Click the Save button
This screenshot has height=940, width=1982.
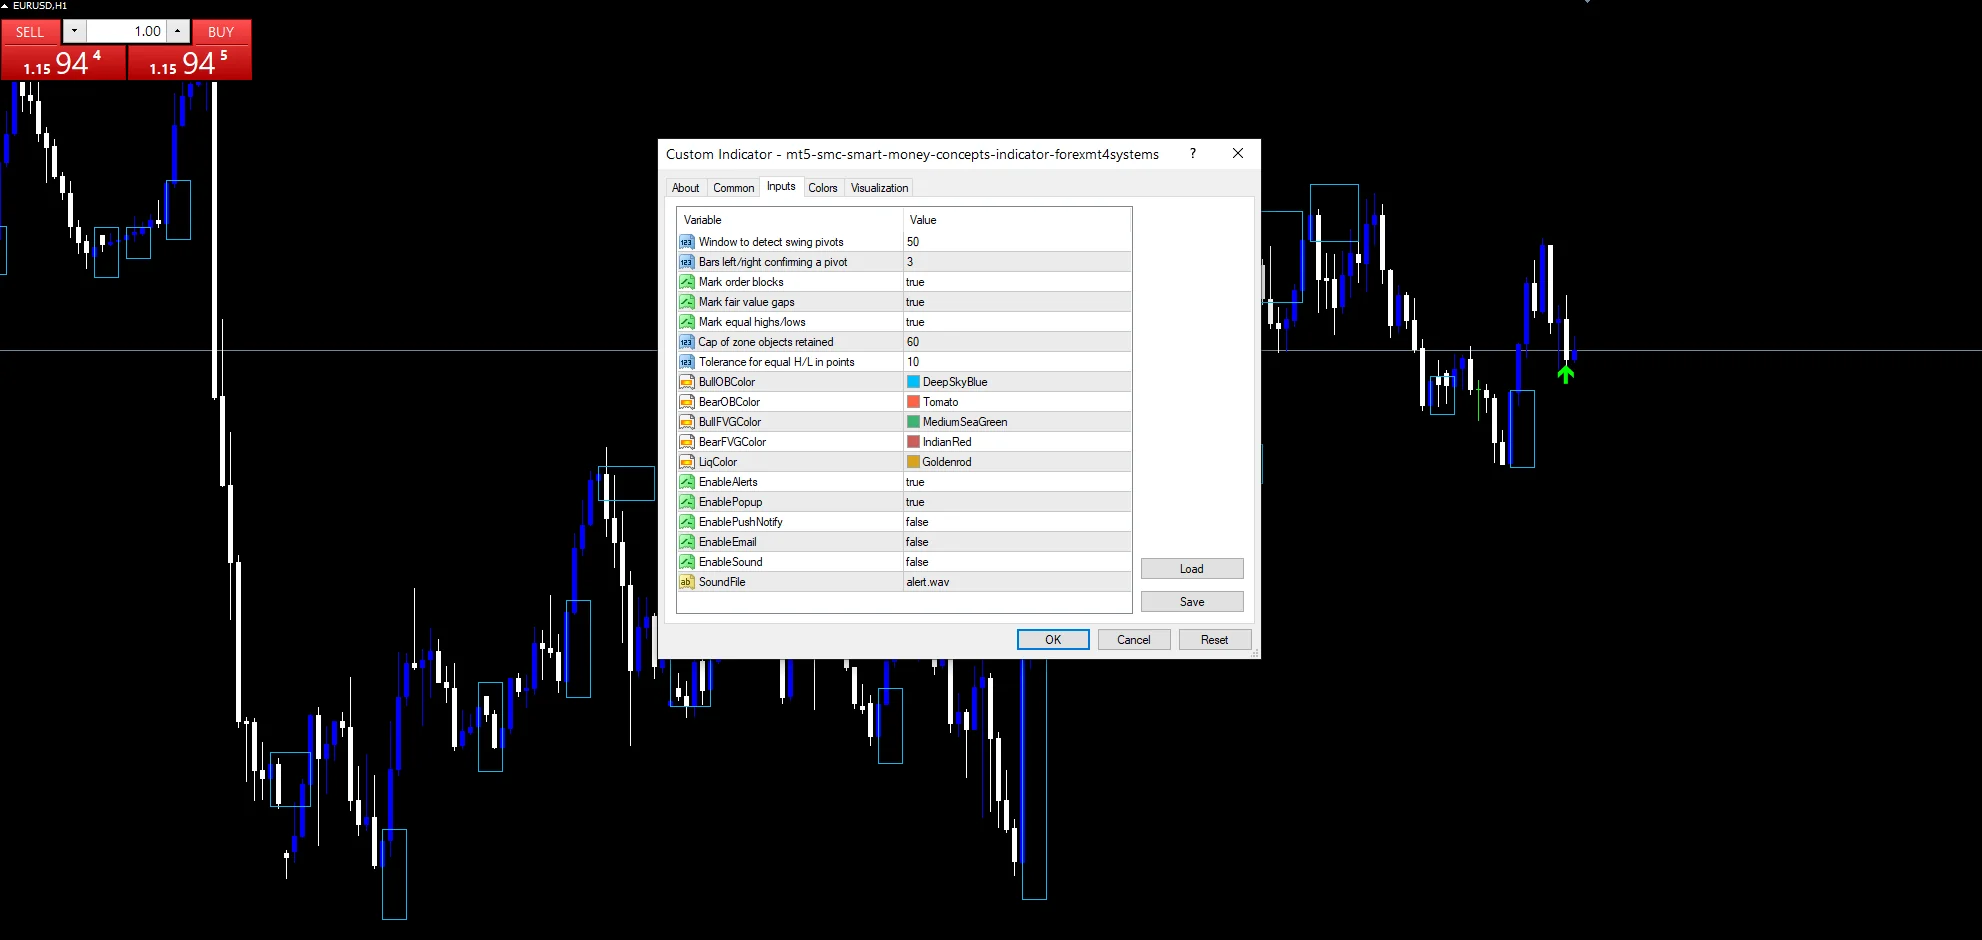click(x=1192, y=602)
